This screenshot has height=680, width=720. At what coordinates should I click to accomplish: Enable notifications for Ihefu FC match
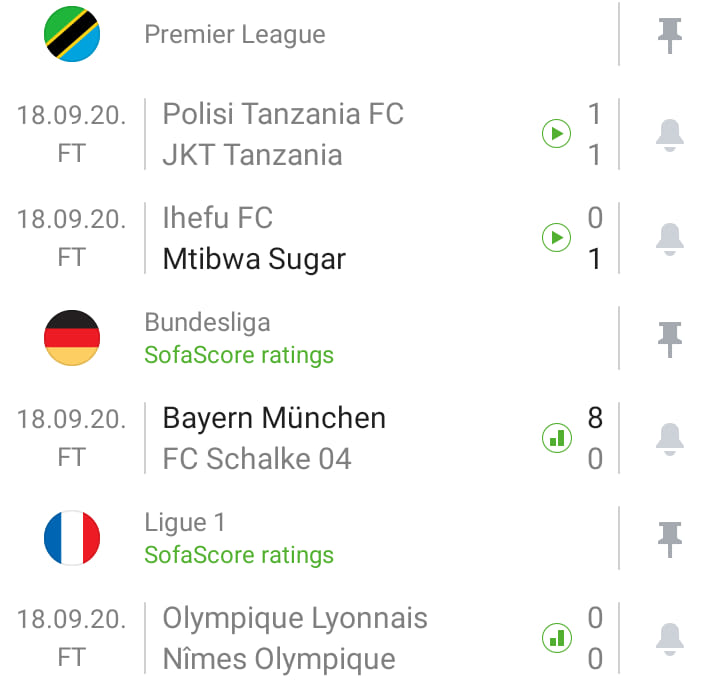point(669,239)
